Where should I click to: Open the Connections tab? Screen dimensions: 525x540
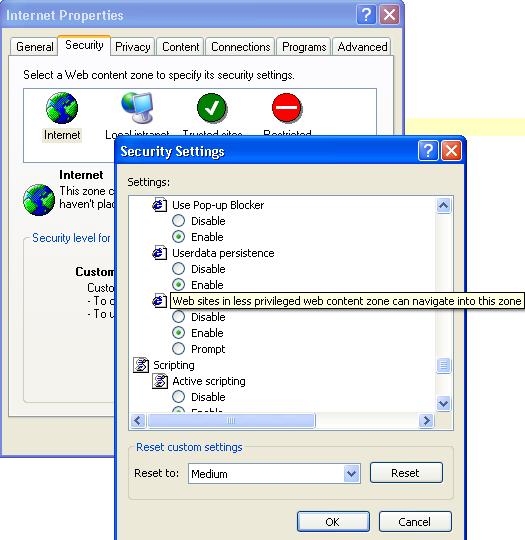point(240,47)
